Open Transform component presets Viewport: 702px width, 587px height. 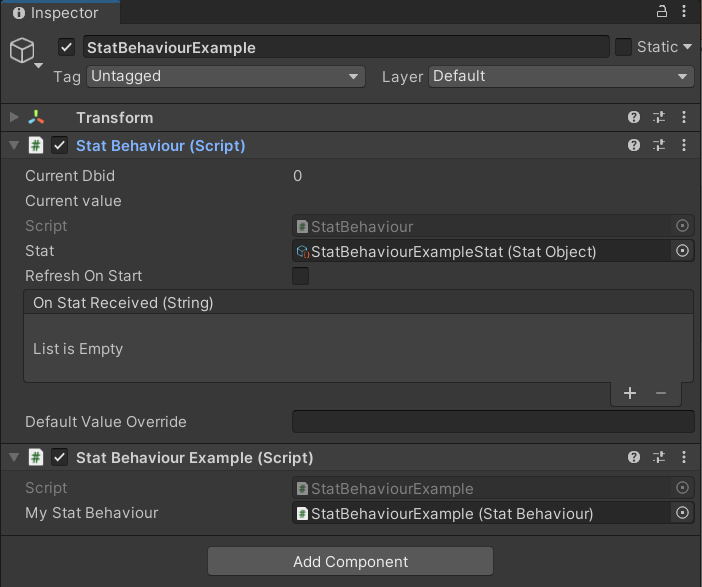click(659, 117)
